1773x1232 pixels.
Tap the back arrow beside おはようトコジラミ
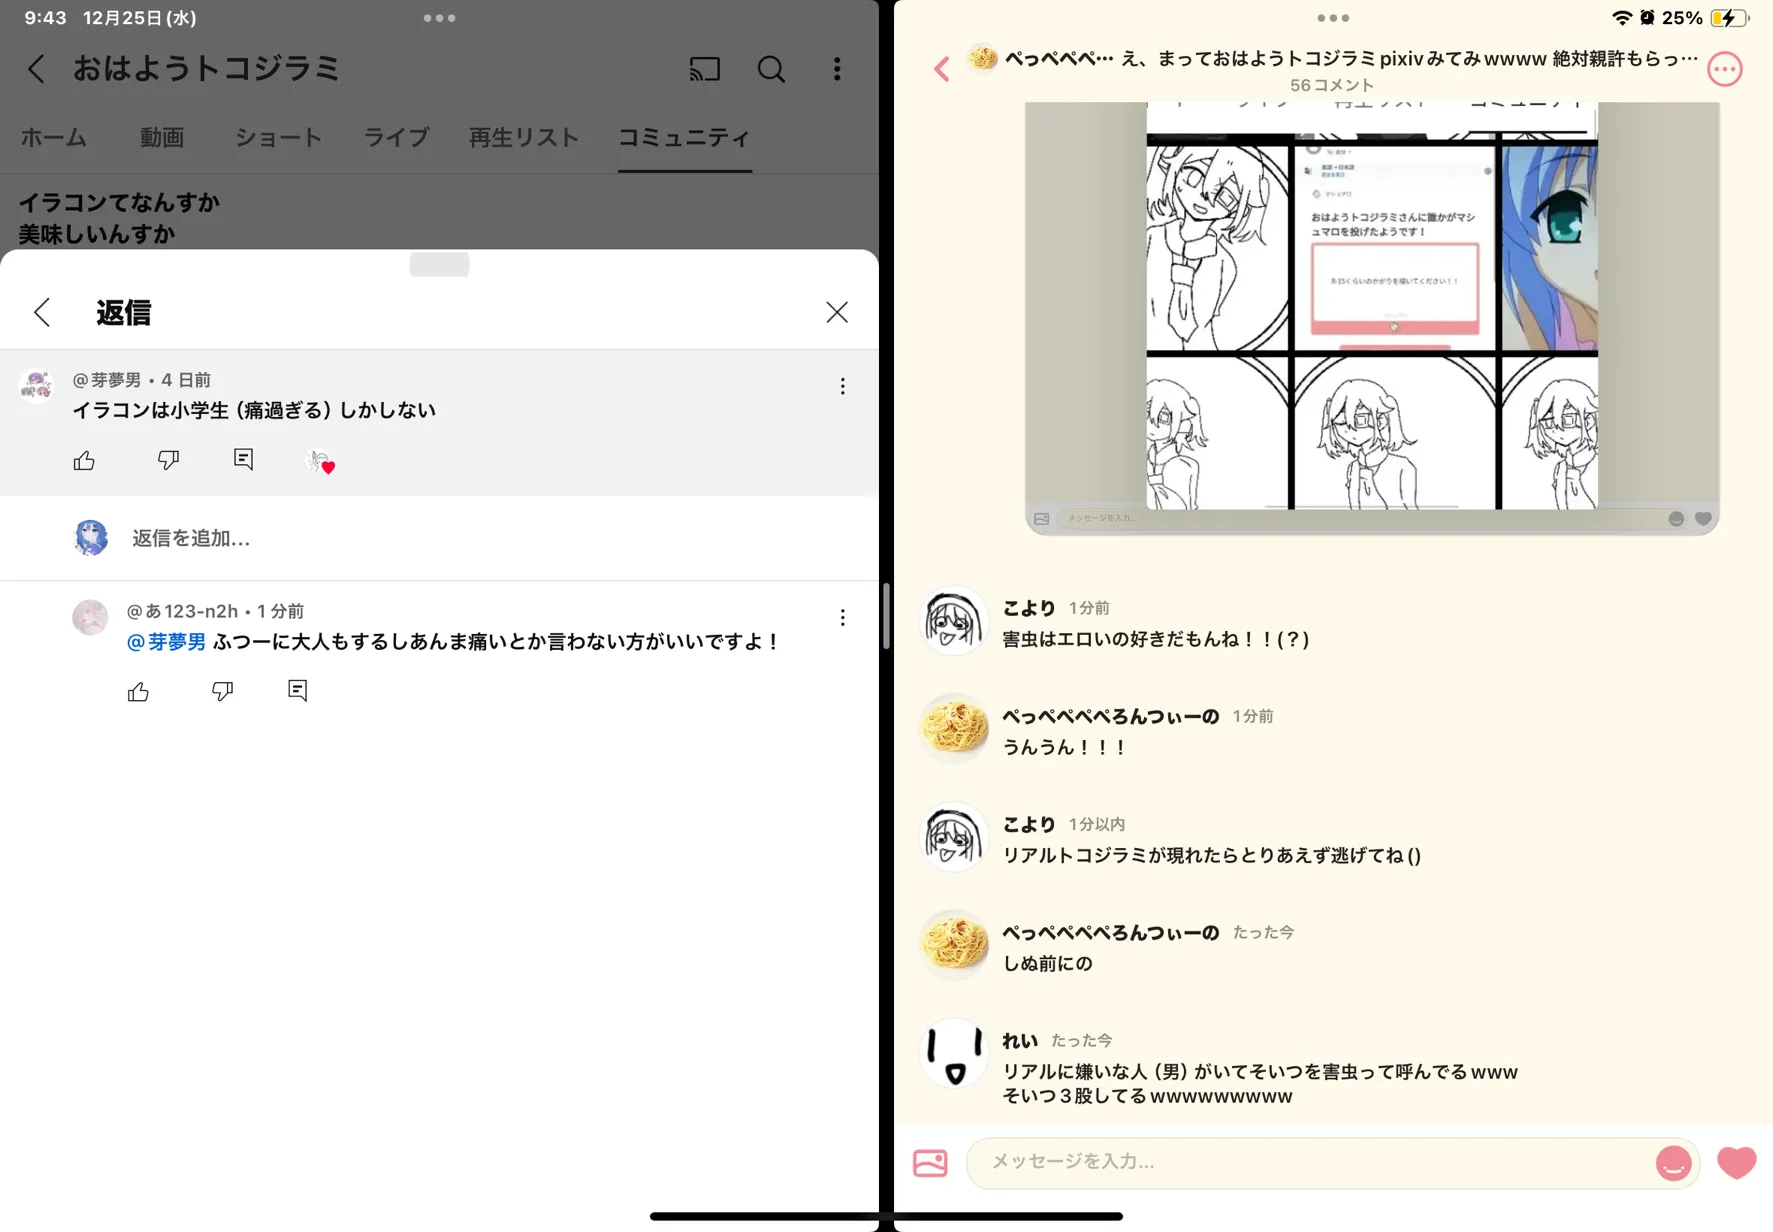tap(37, 68)
